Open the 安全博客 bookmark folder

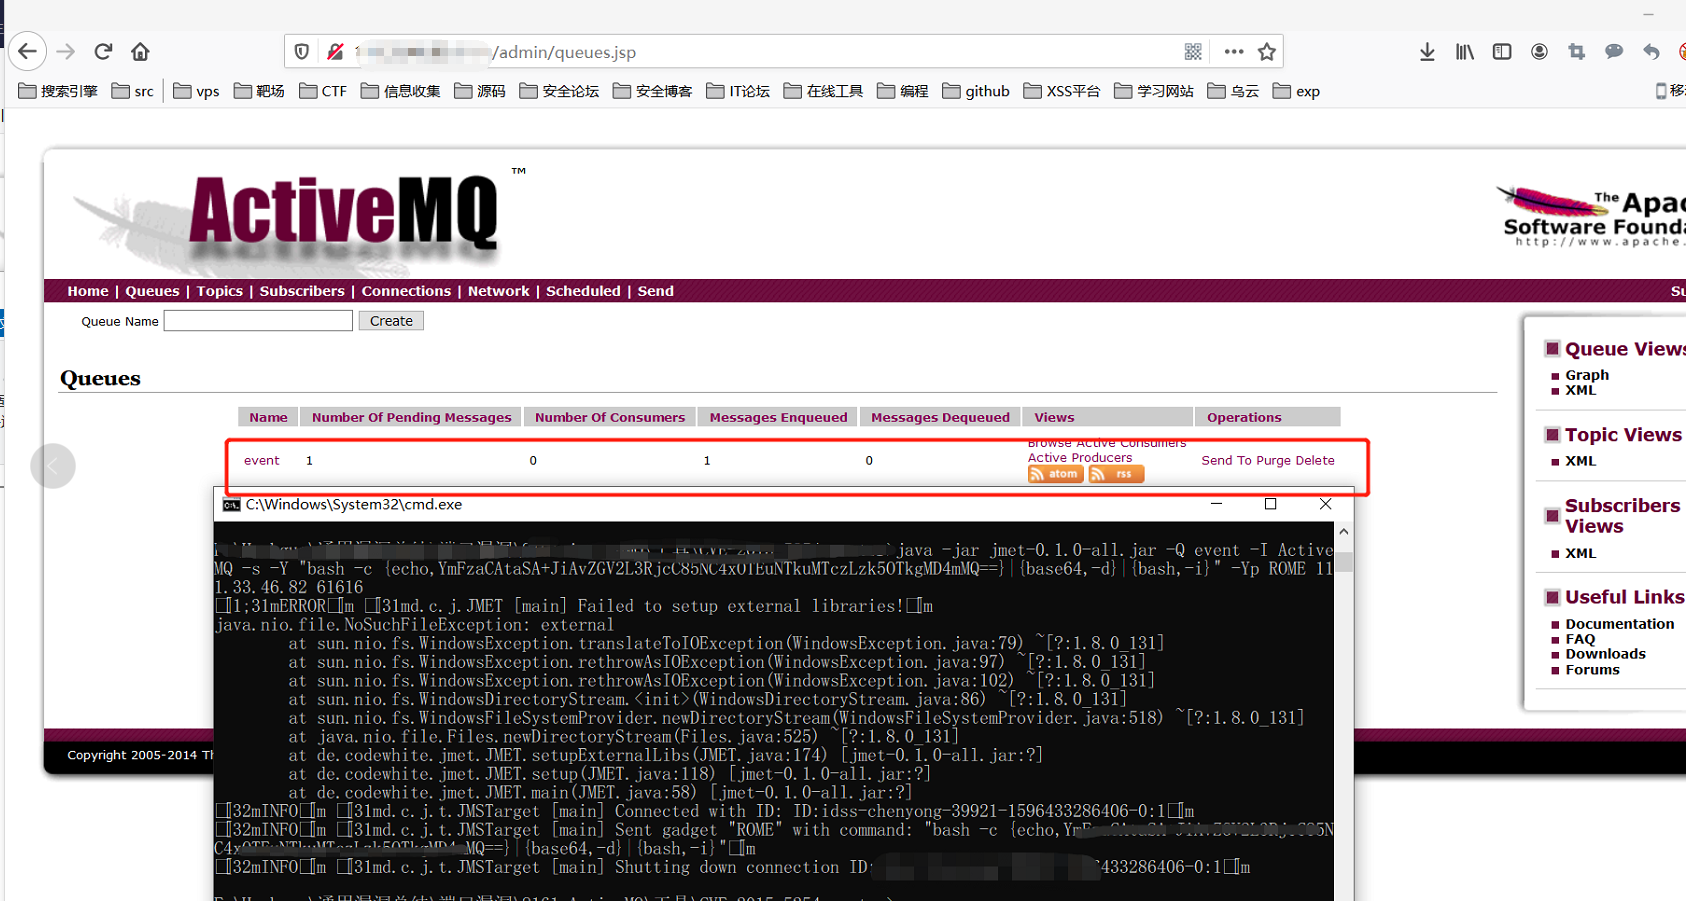652,91
